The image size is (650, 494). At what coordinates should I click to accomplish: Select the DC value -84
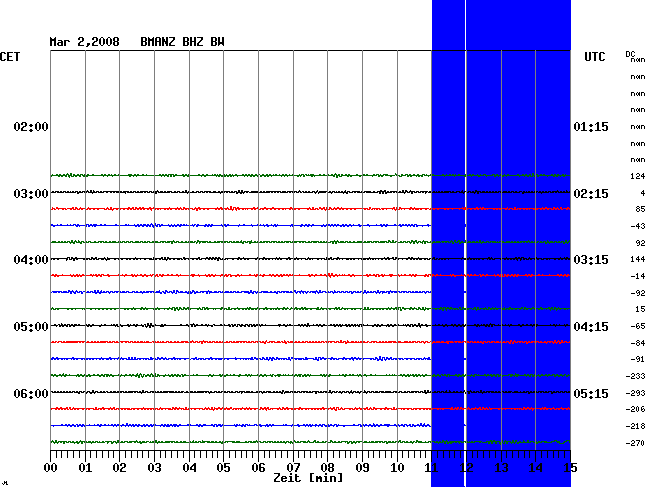tap(638, 343)
